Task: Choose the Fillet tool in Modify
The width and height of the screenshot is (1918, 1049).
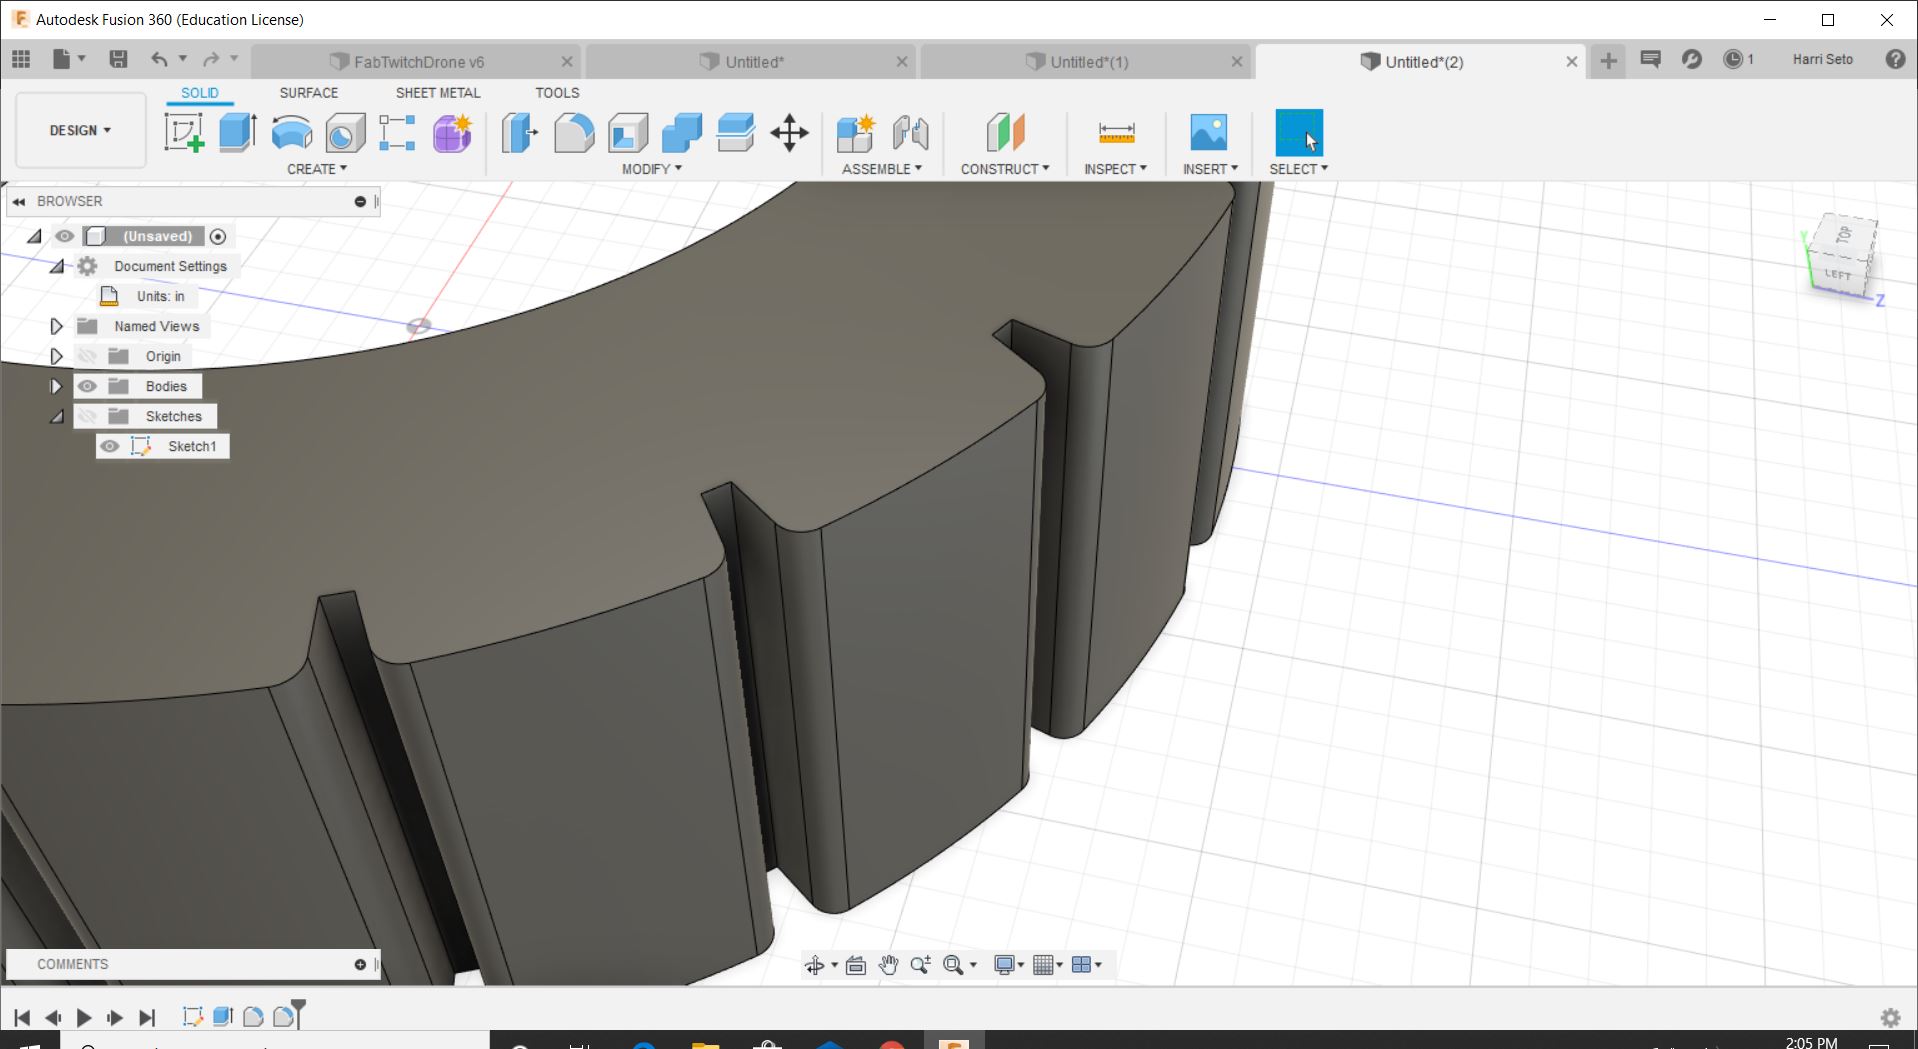Action: 574,133
